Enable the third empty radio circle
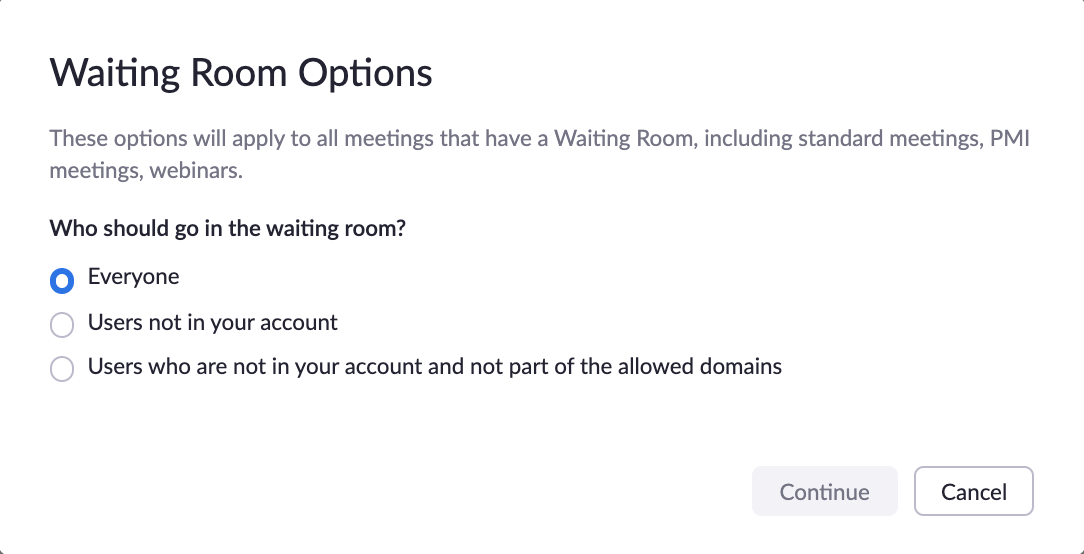 62,369
